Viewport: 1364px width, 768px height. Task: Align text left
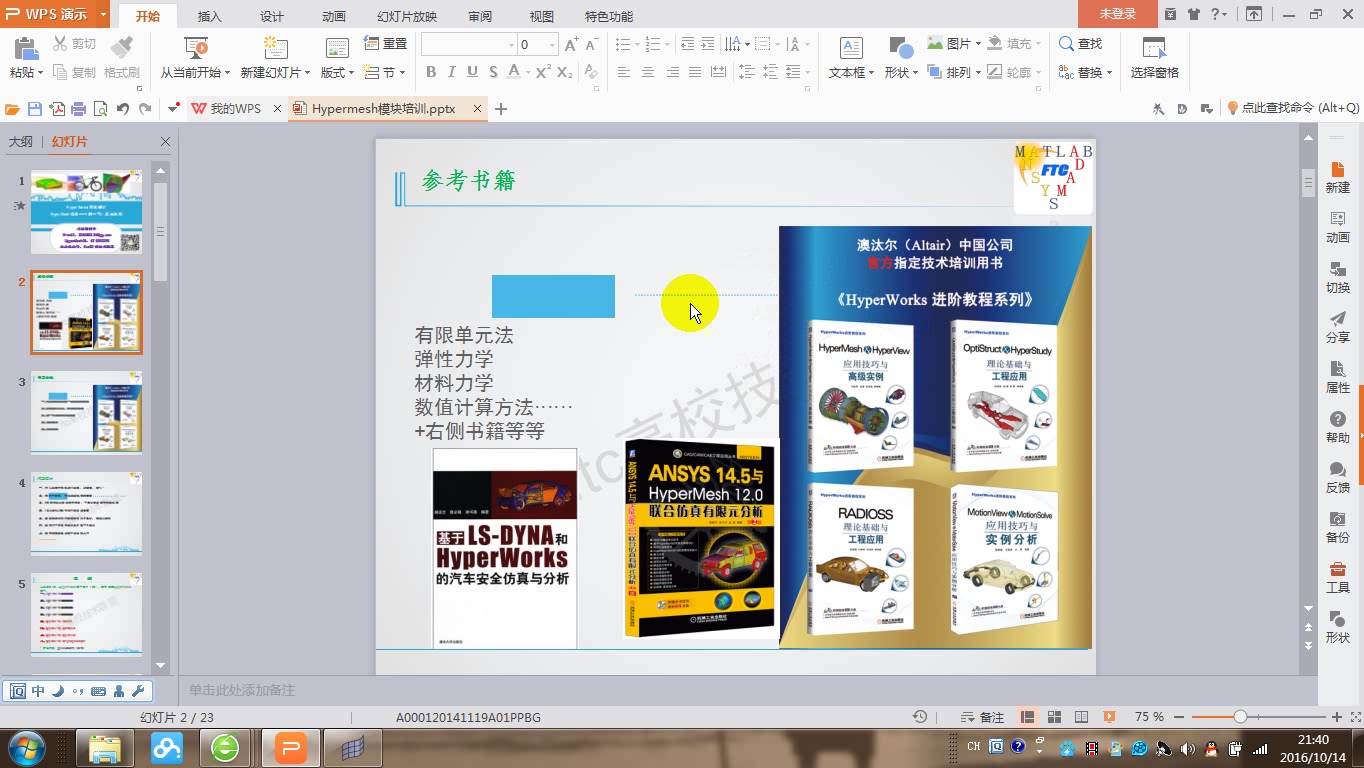(x=624, y=72)
